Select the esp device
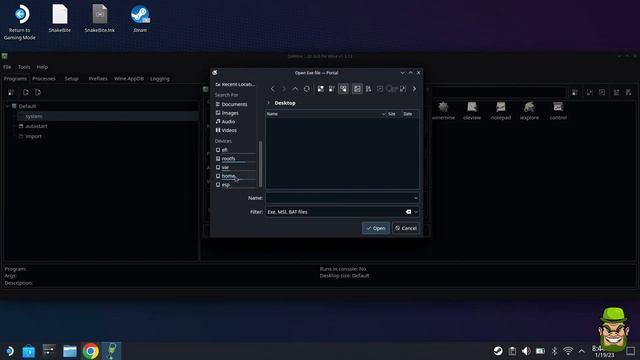This screenshot has height=360, width=640. (x=236, y=184)
